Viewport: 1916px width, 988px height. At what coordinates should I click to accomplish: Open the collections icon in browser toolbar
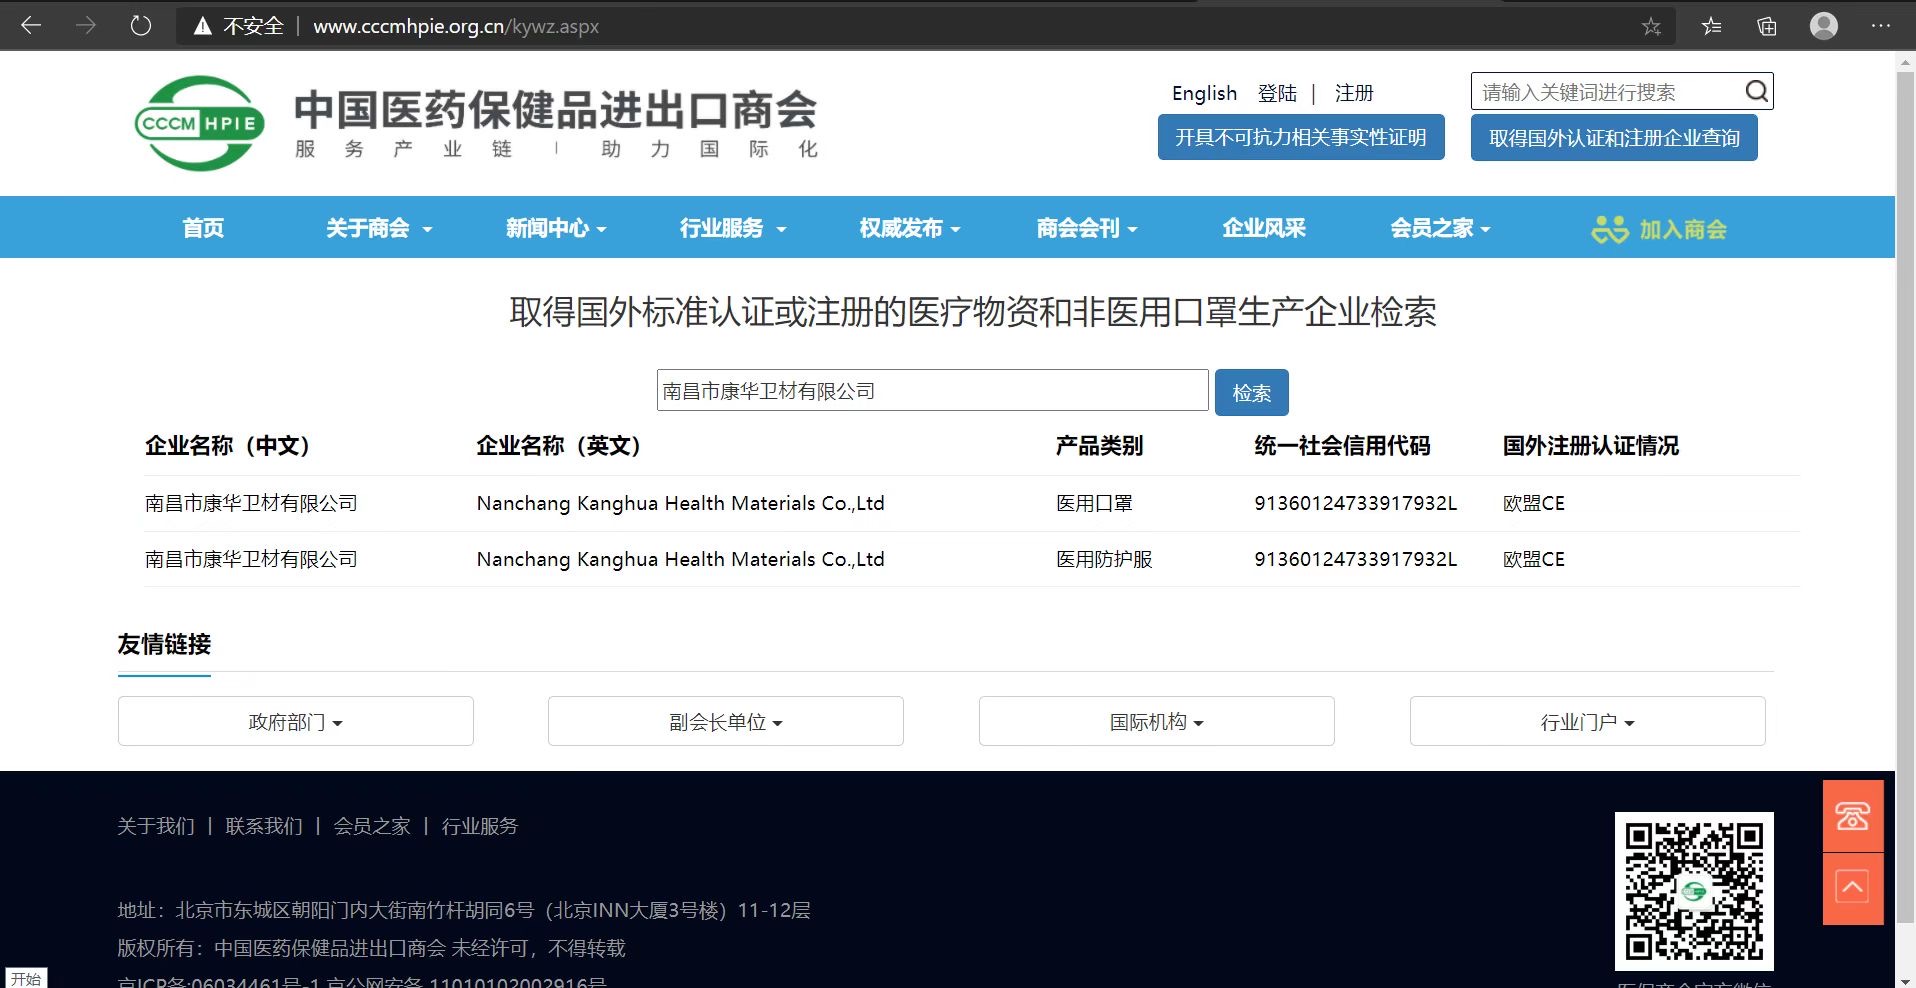tap(1767, 27)
